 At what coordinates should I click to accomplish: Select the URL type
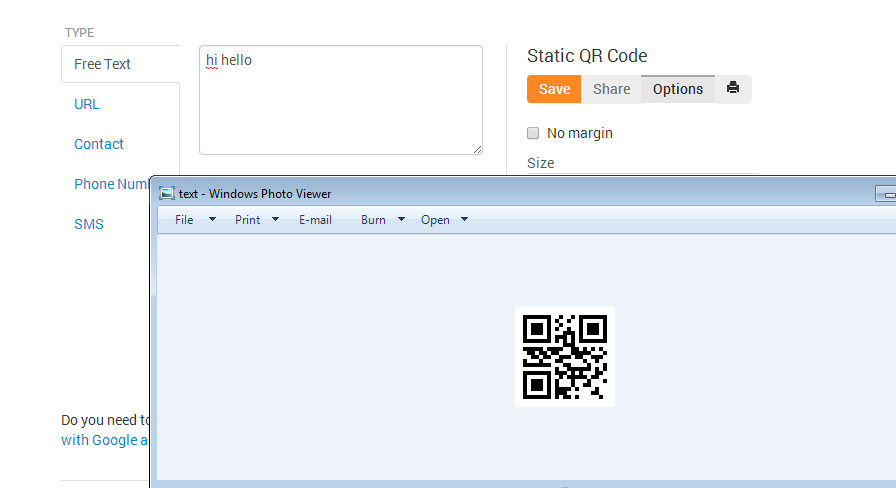pos(87,104)
